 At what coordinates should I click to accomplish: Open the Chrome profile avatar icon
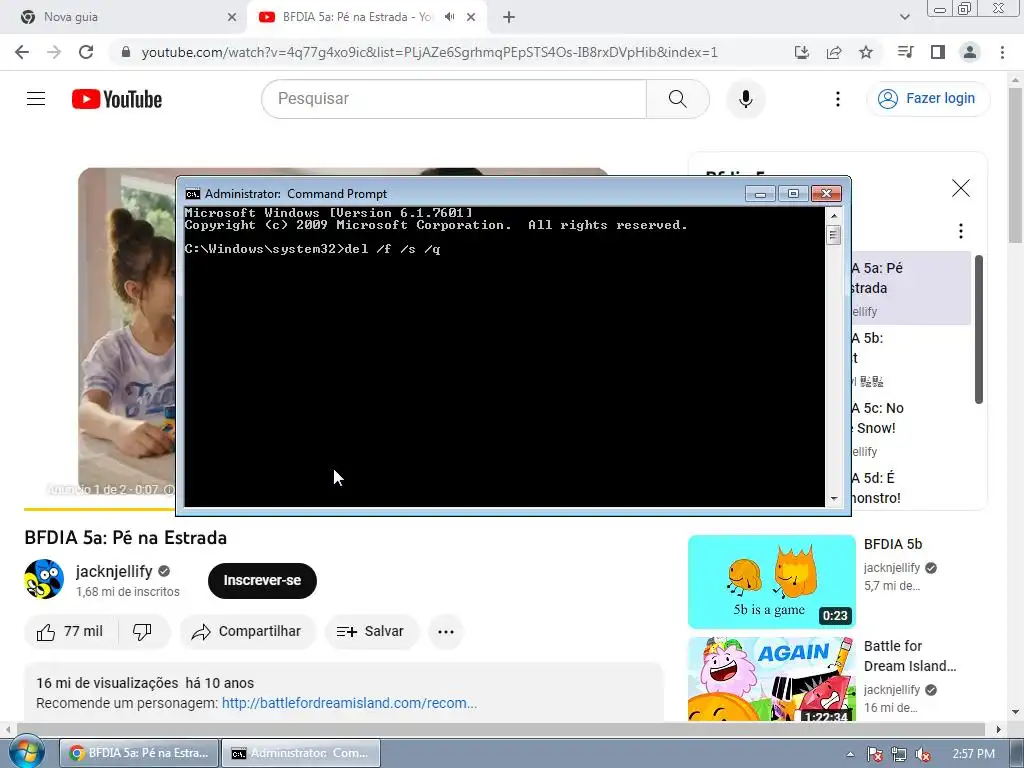pos(970,52)
